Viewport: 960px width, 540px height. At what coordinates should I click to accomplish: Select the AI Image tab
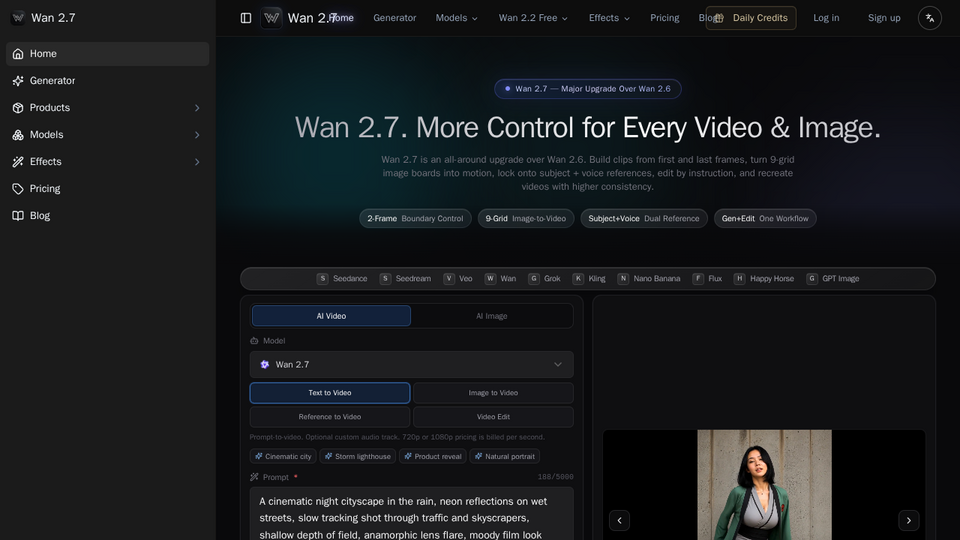coord(492,316)
